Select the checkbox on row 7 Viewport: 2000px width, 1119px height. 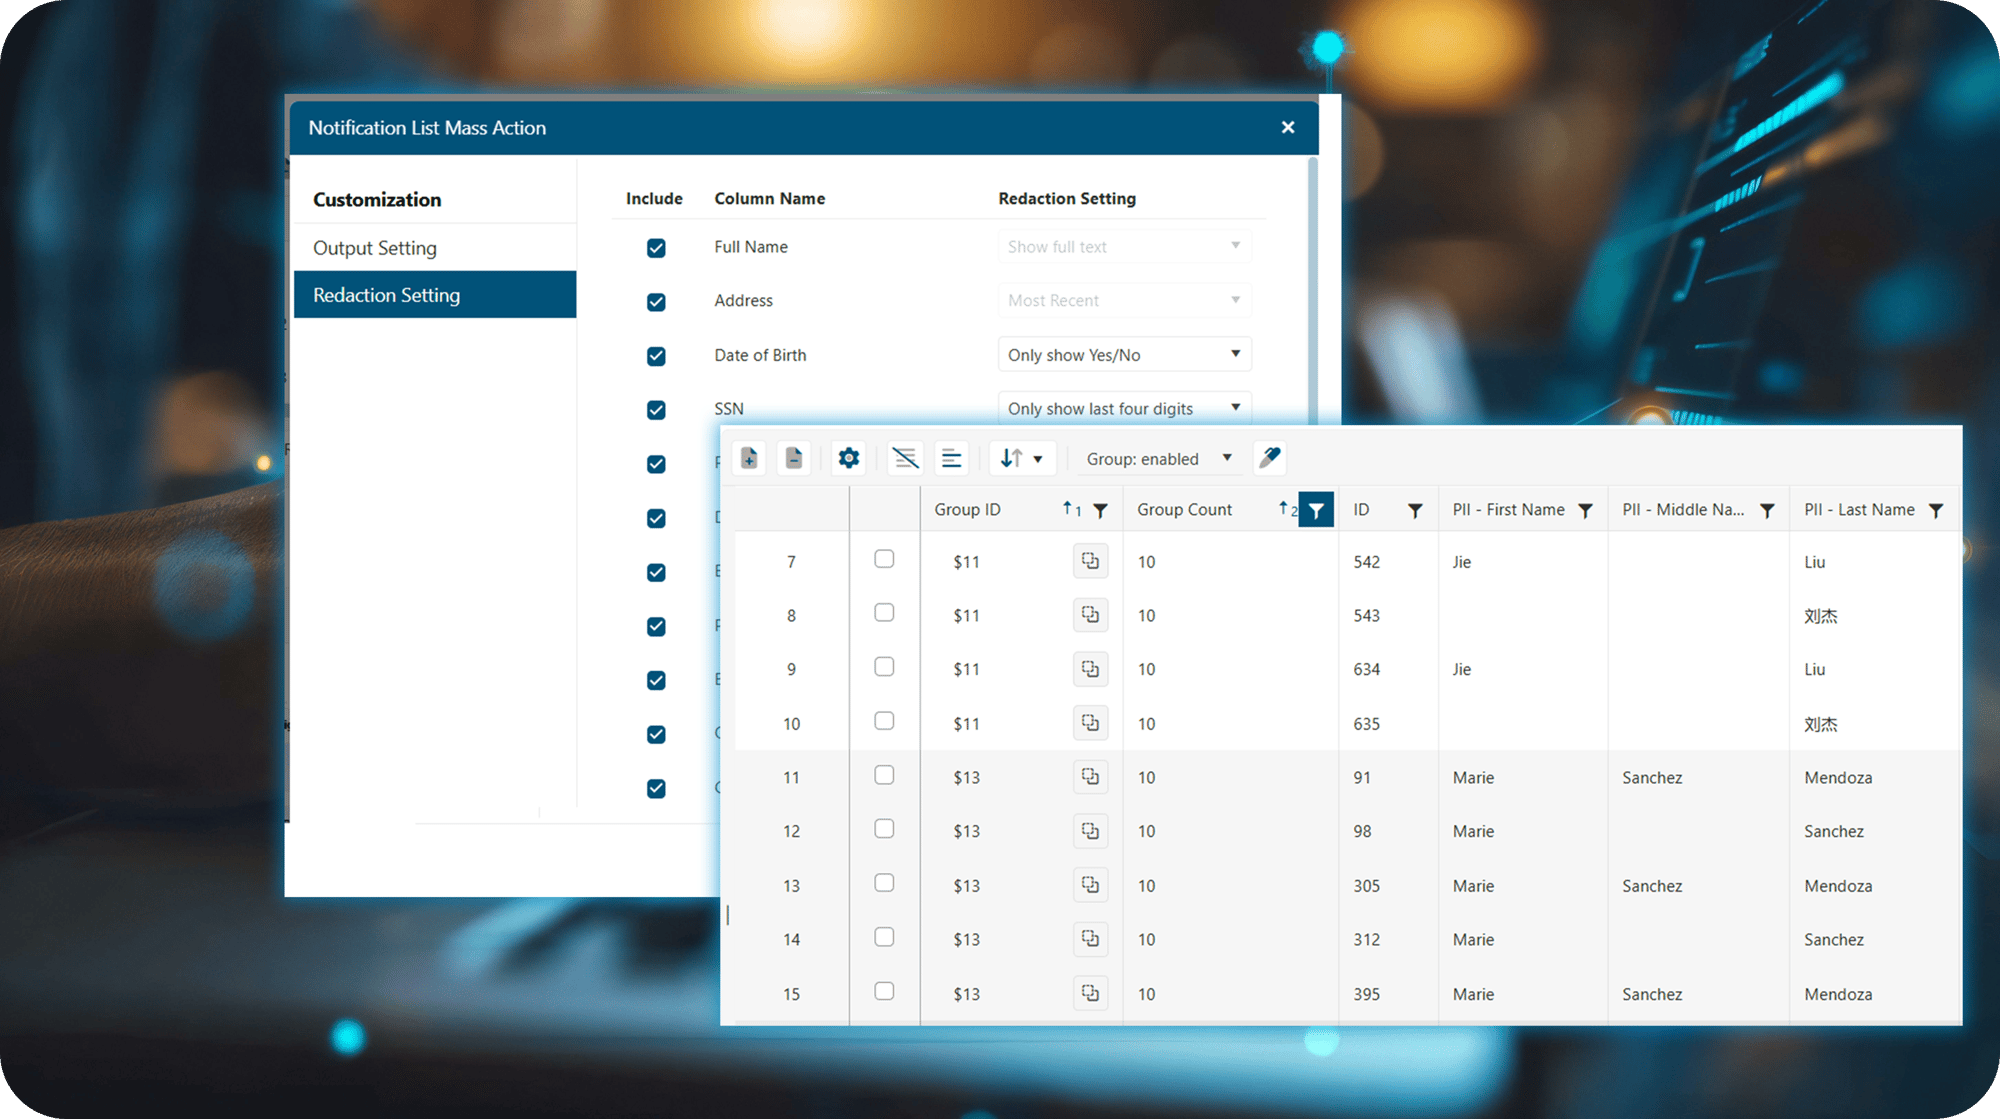884,559
